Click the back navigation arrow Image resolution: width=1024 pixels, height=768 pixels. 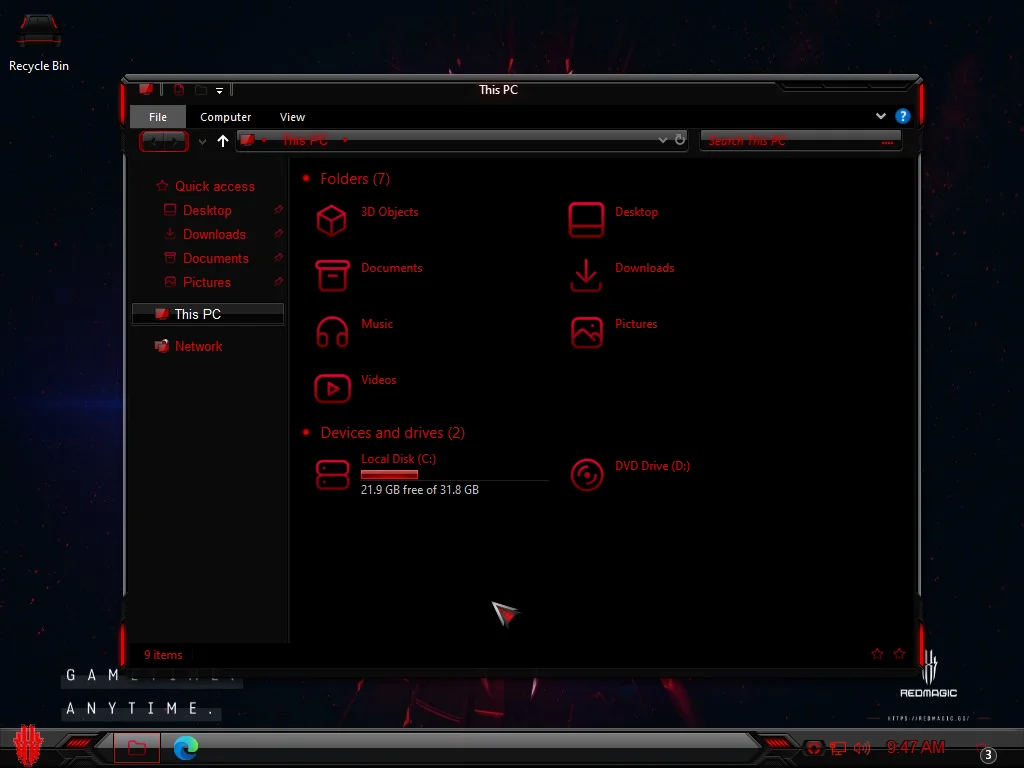[x=152, y=141]
